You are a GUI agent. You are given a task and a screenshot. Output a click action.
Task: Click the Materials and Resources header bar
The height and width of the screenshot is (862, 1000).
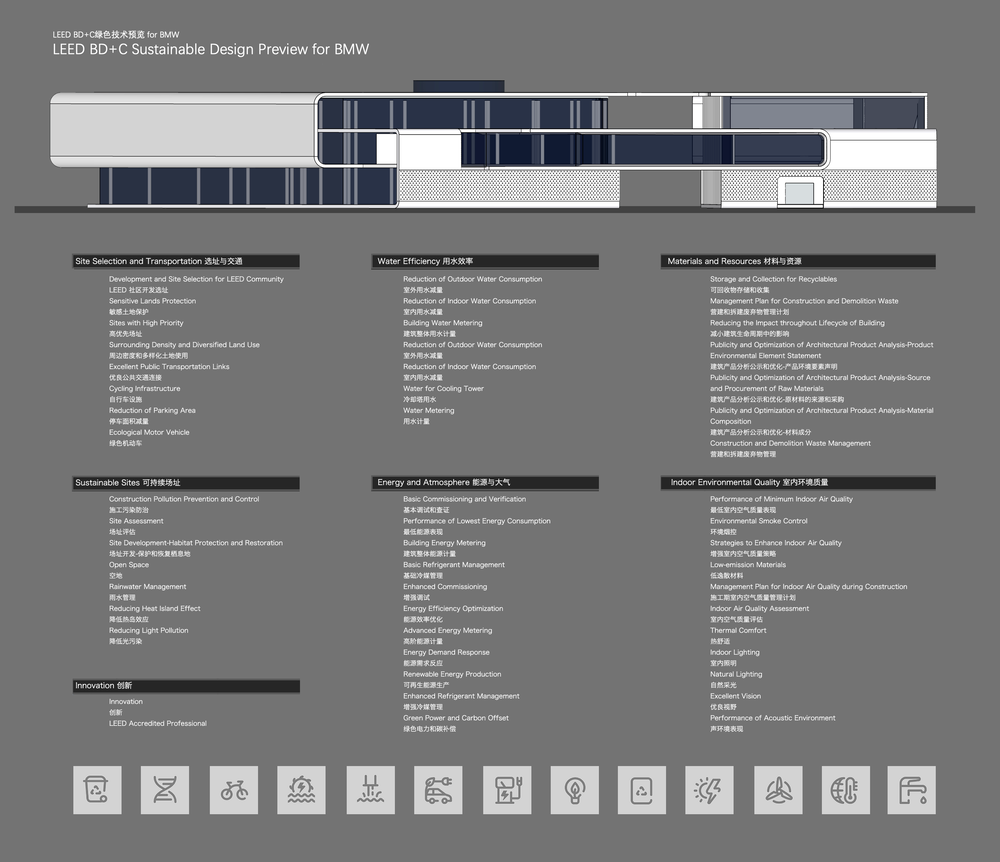tap(800, 262)
